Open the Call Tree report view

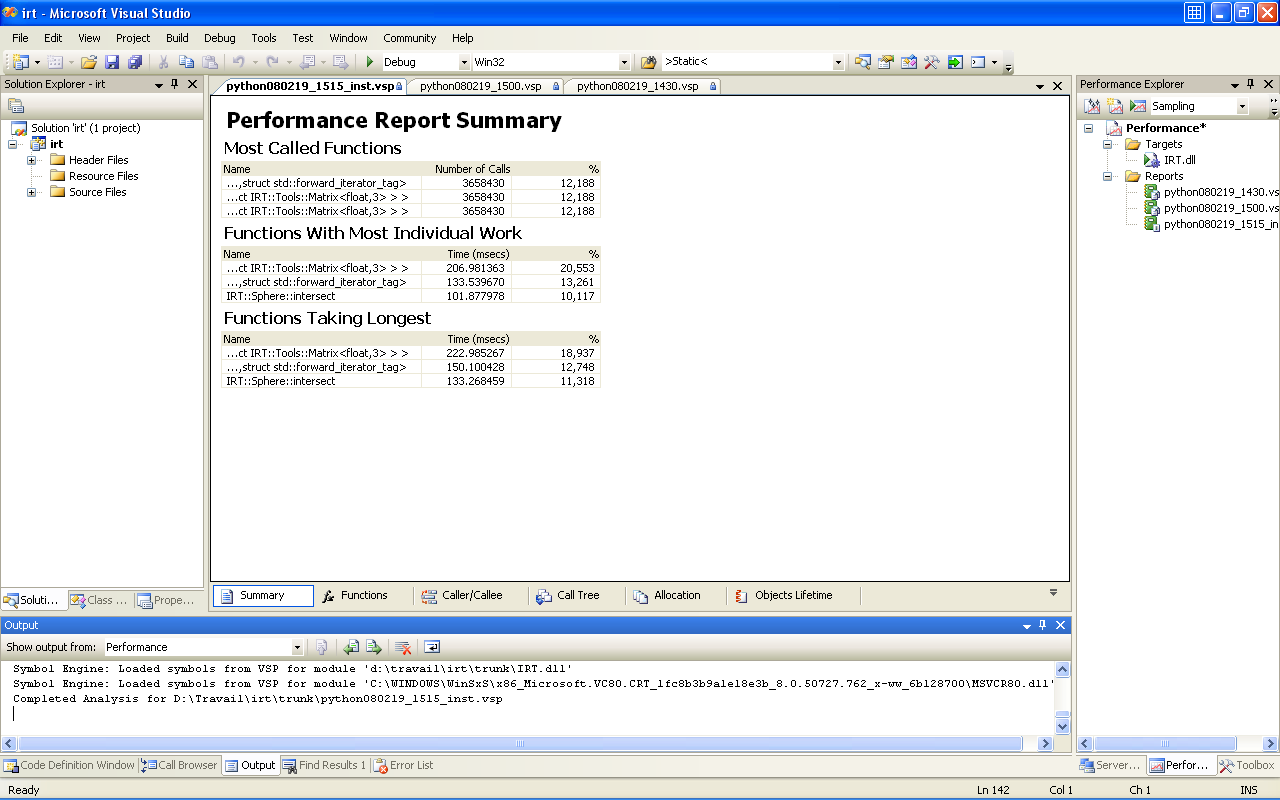coord(568,595)
